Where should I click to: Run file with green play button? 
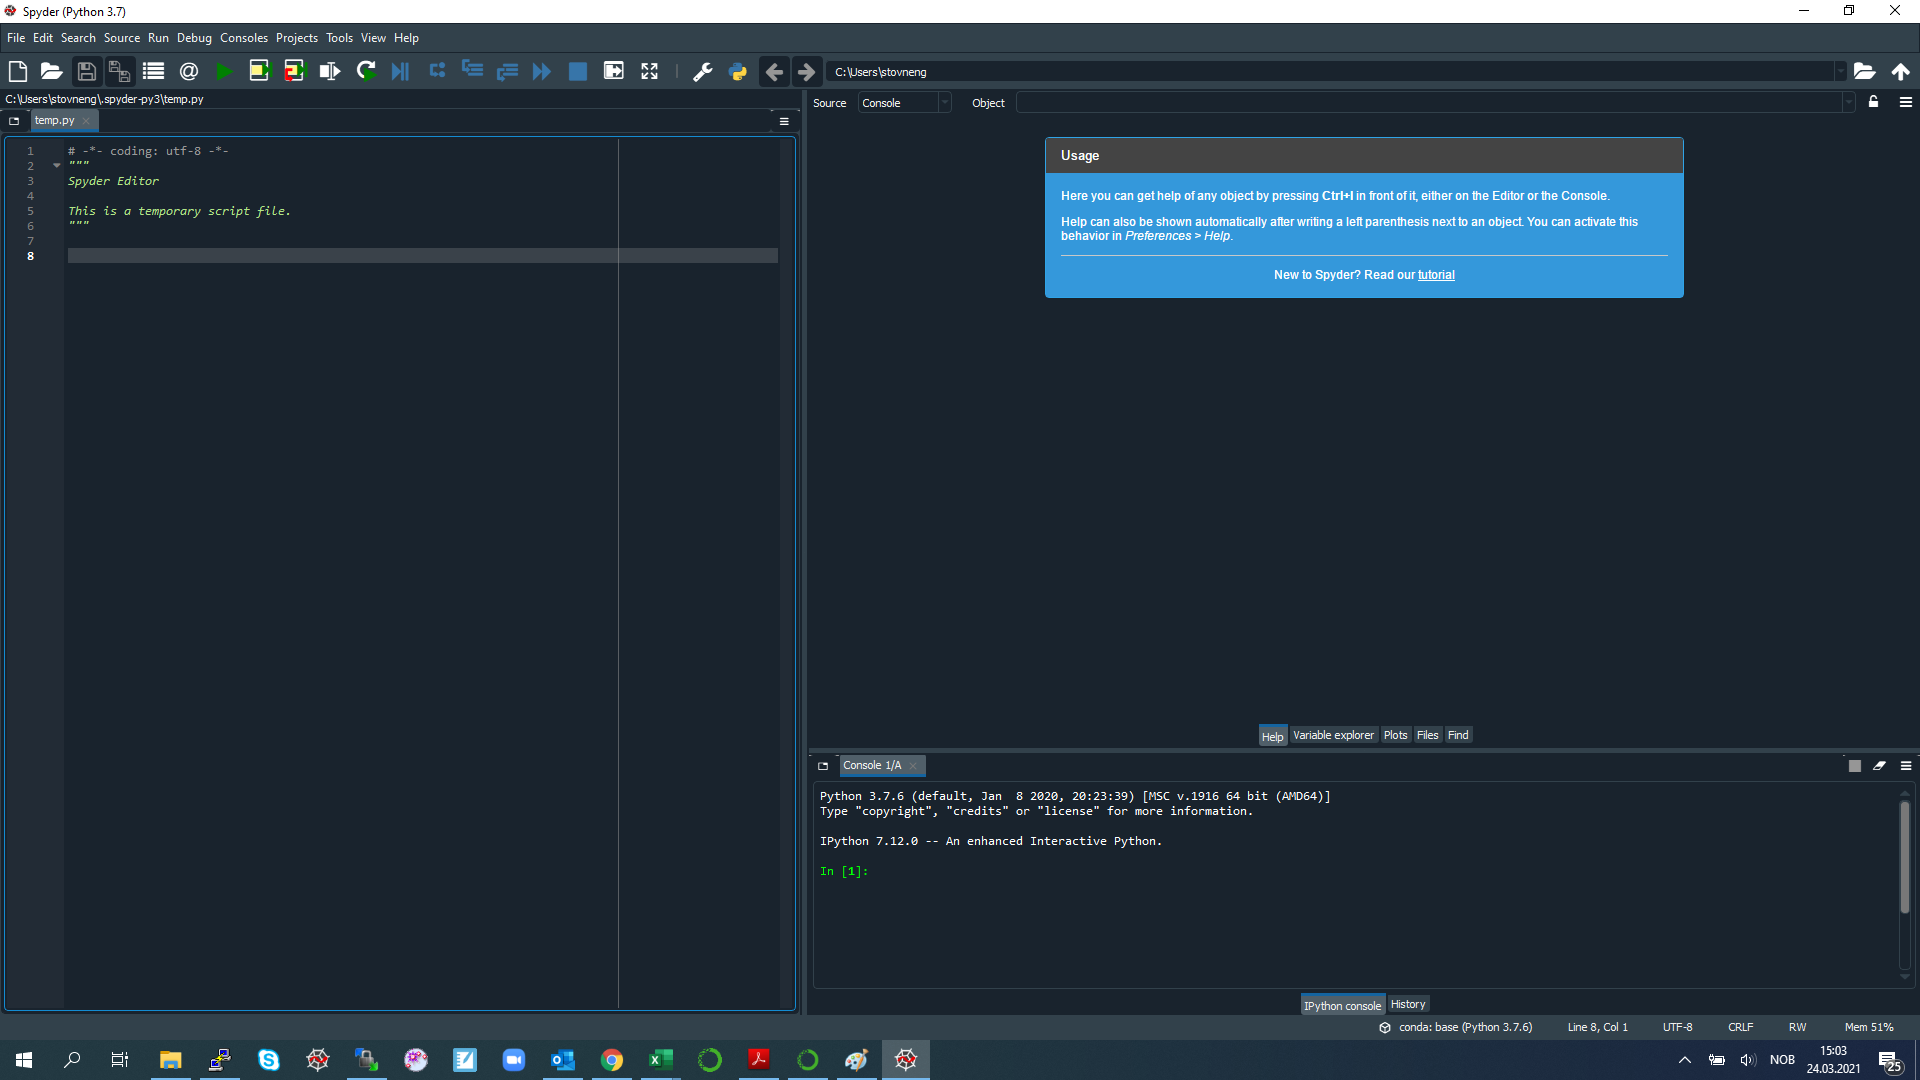coord(224,71)
